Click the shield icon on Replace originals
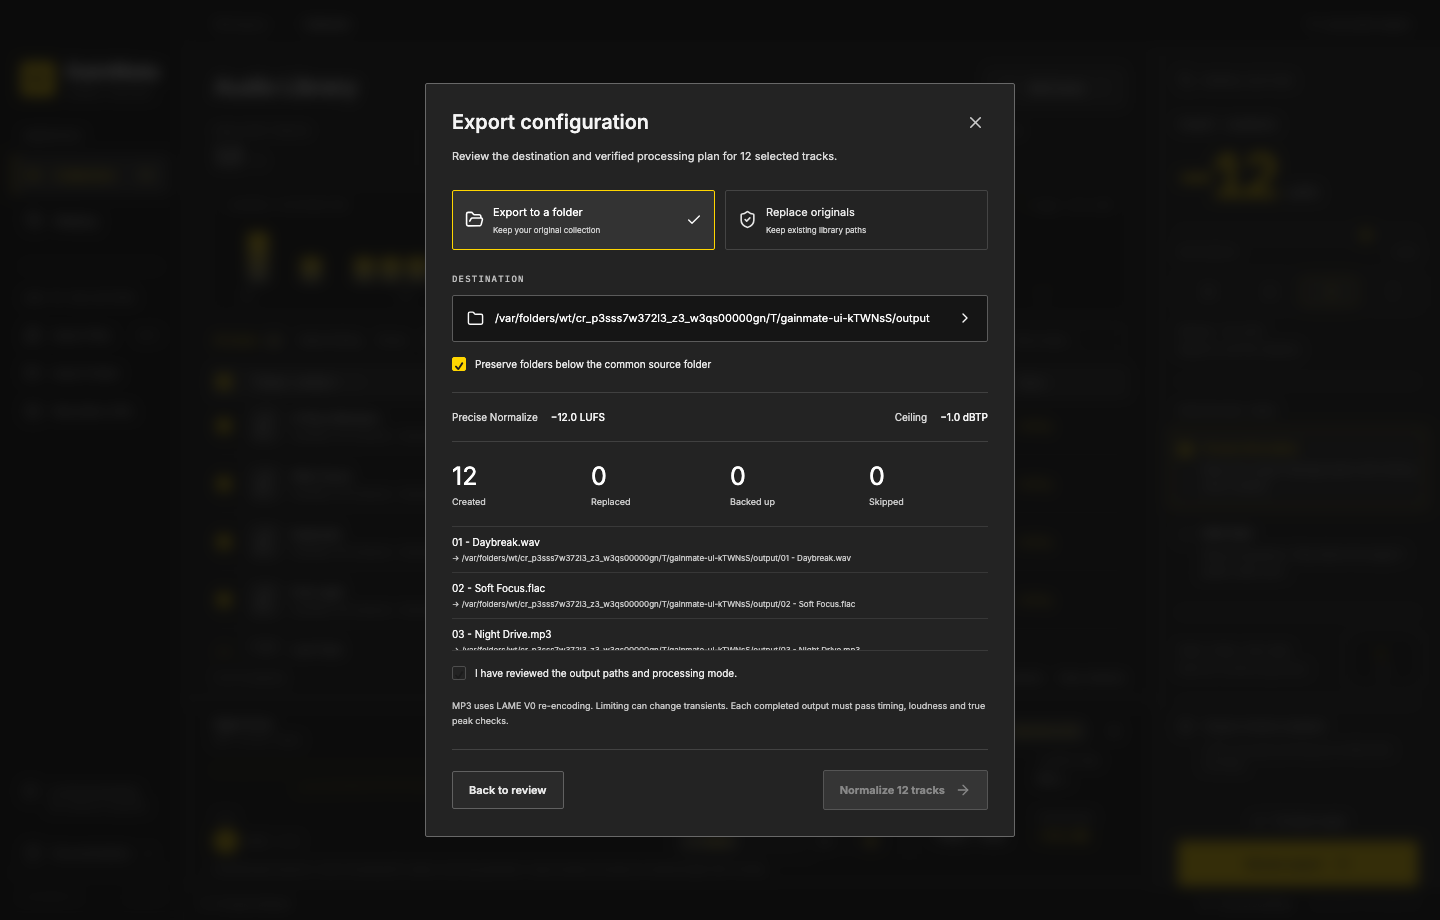The width and height of the screenshot is (1440, 920). 747,220
